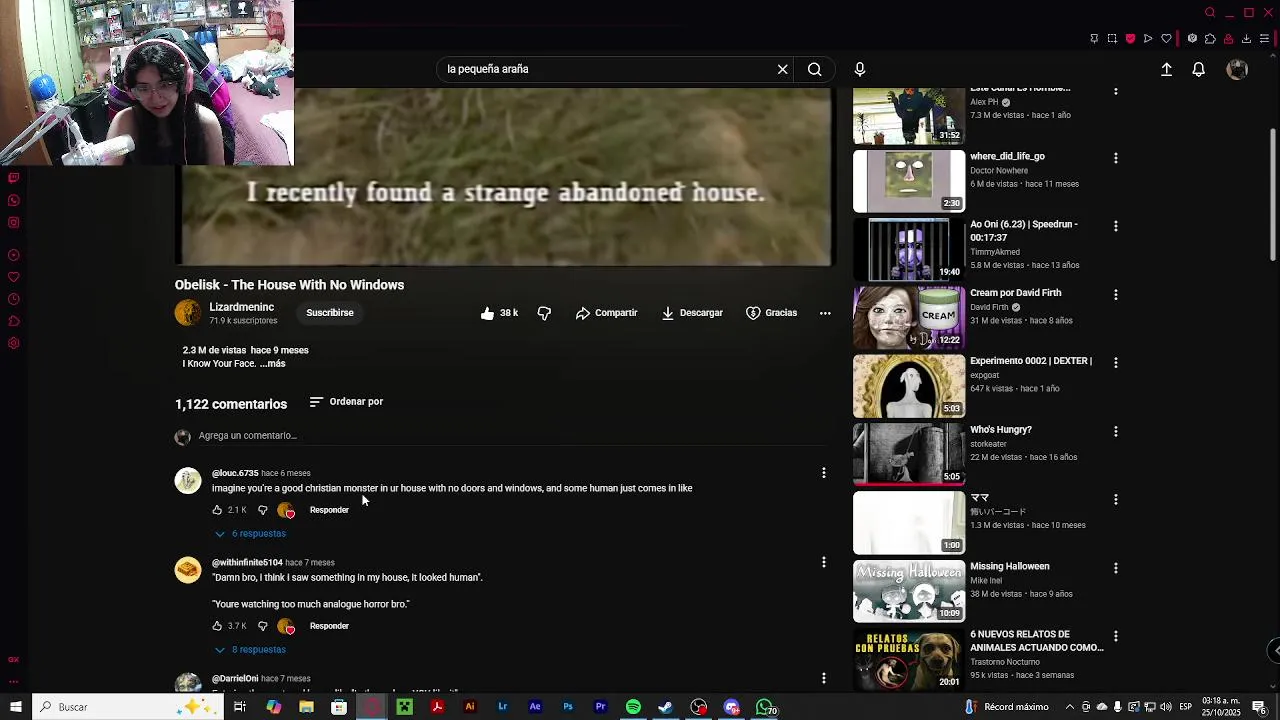The width and height of the screenshot is (1280, 720).
Task: Open Photoshop from taskbar
Action: pyautogui.click(x=568, y=707)
